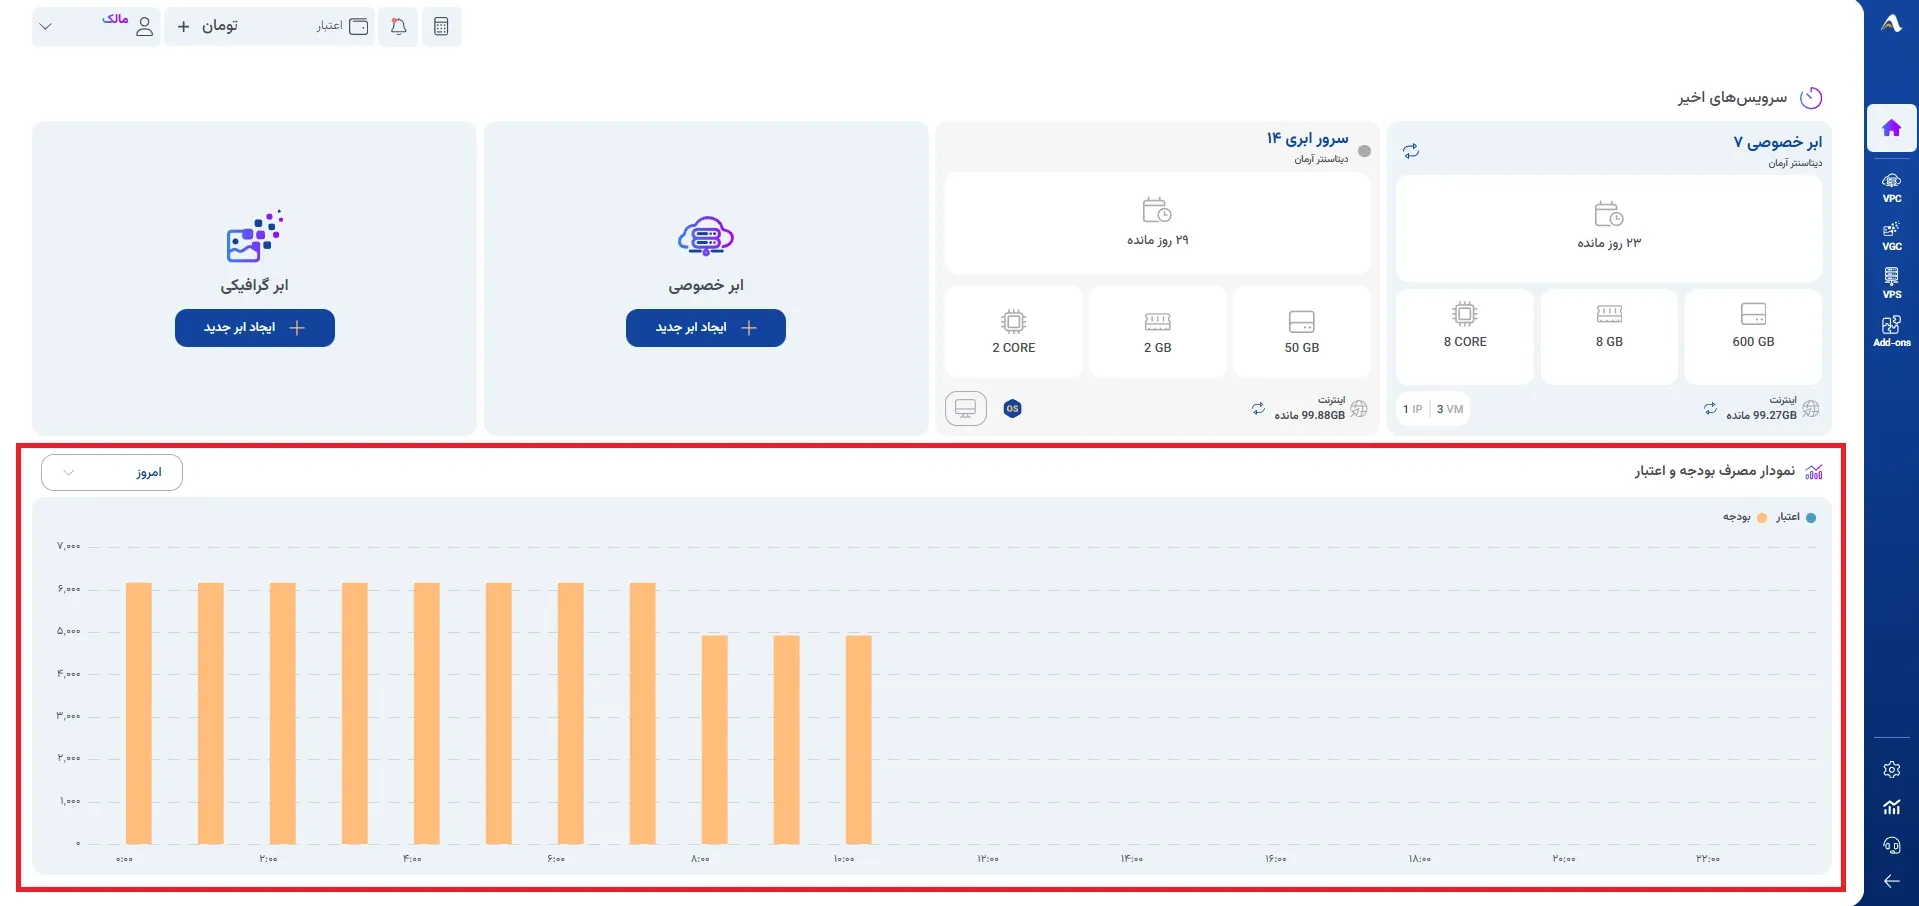Click the ۱۰:۰۰ budget bar in chart
This screenshot has height=906, width=1919.
tap(859, 739)
